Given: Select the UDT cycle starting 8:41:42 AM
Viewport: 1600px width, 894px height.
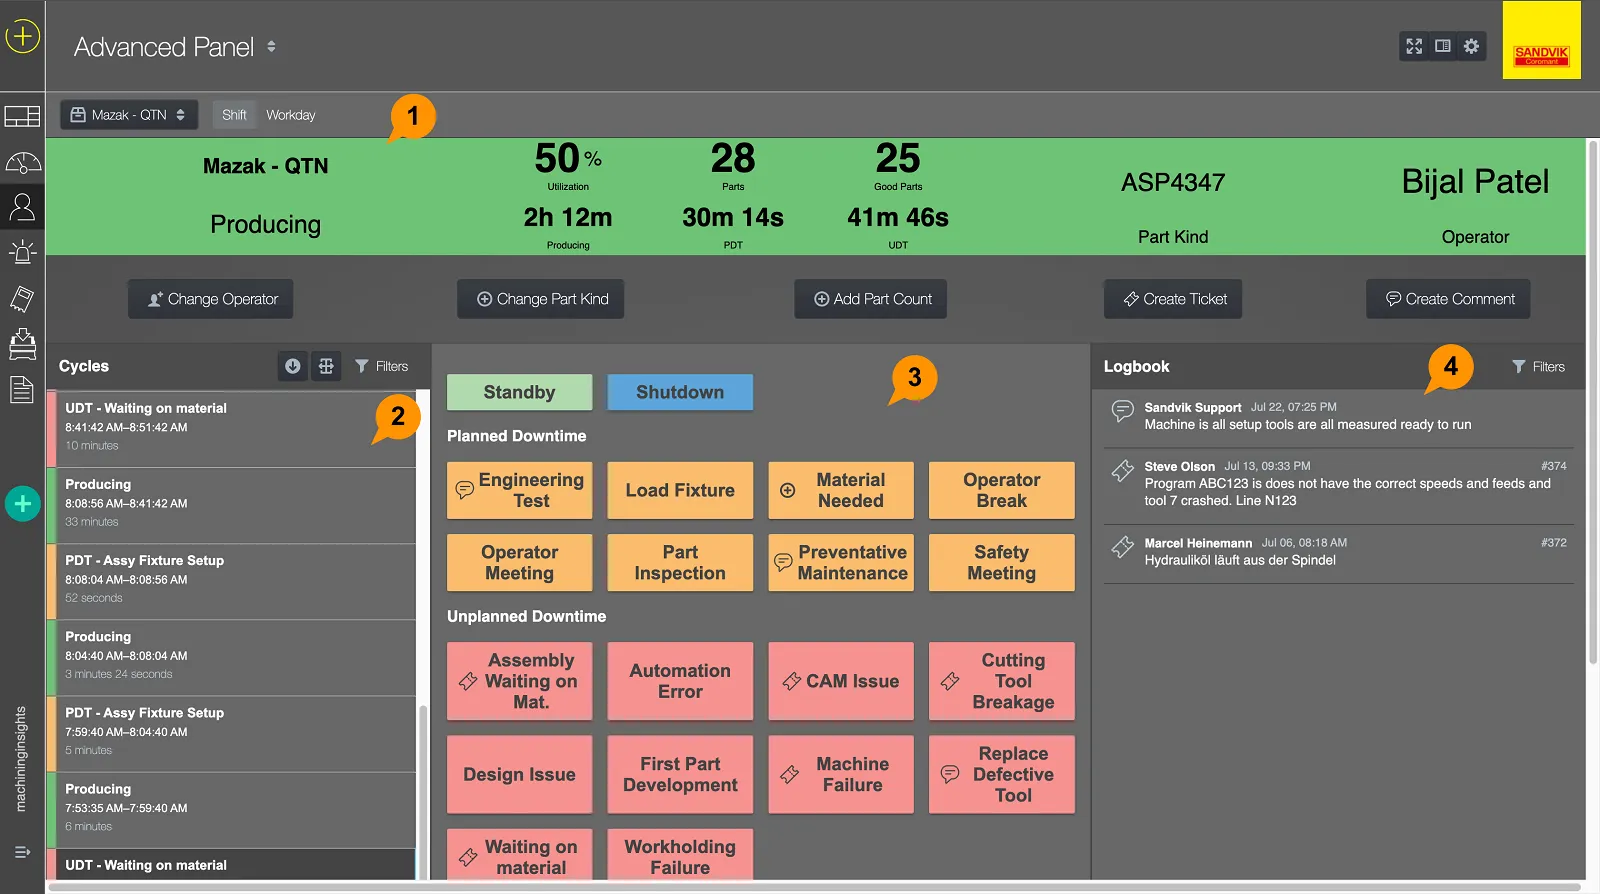Looking at the screenshot, I should pos(232,428).
